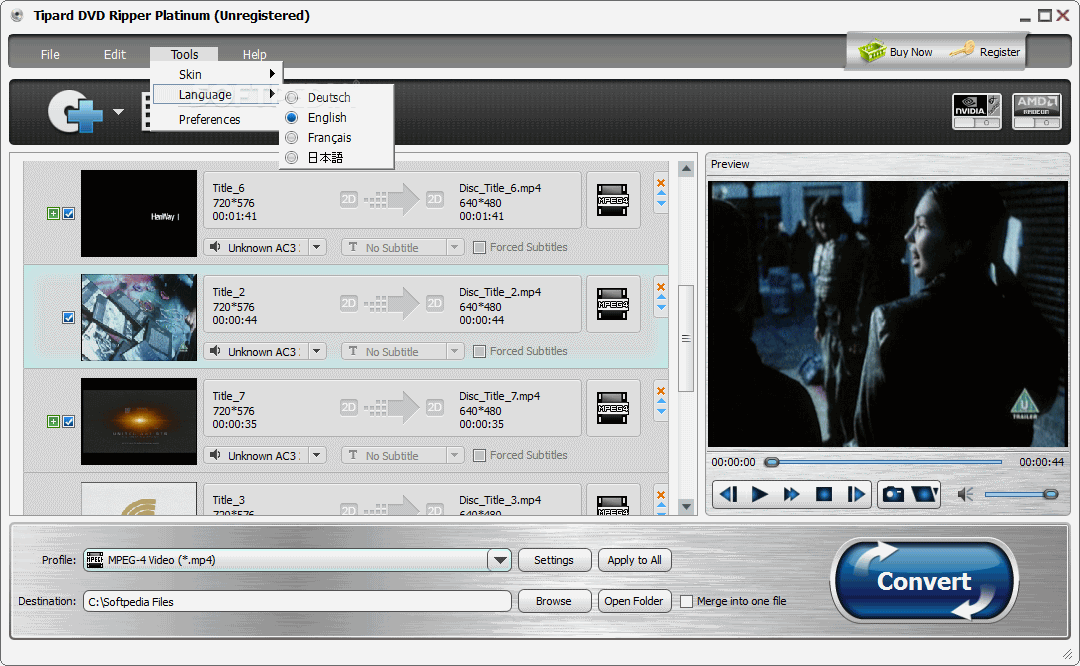
Task: Move Title_2 down with blue arrow
Action: [661, 309]
